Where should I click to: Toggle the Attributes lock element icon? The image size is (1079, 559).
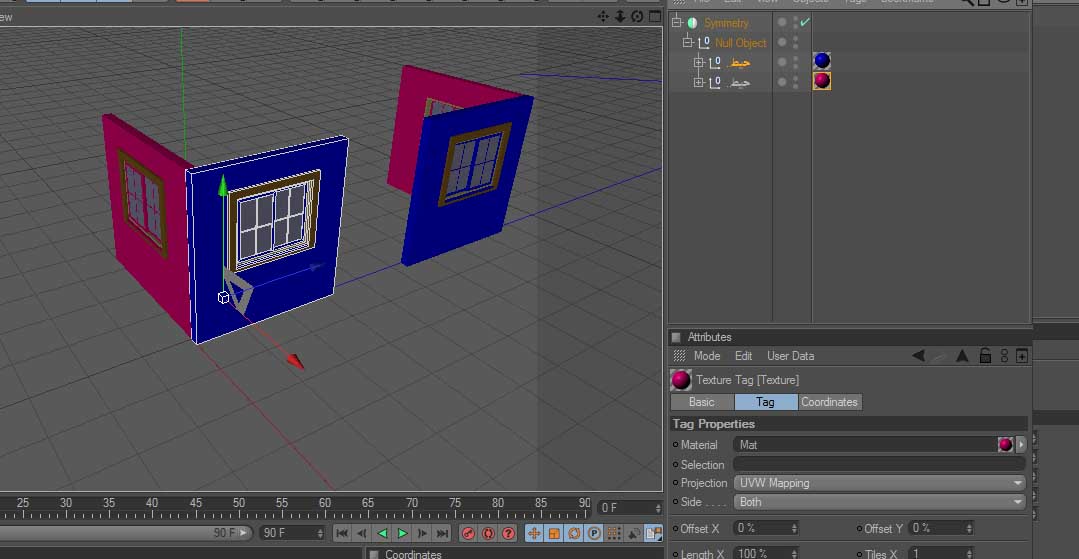(x=985, y=356)
